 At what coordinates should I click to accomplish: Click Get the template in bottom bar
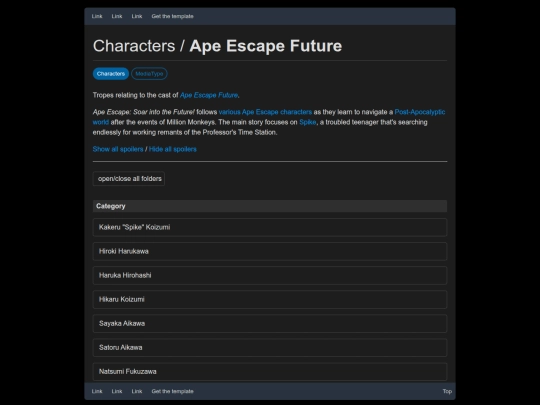pyautogui.click(x=173, y=391)
